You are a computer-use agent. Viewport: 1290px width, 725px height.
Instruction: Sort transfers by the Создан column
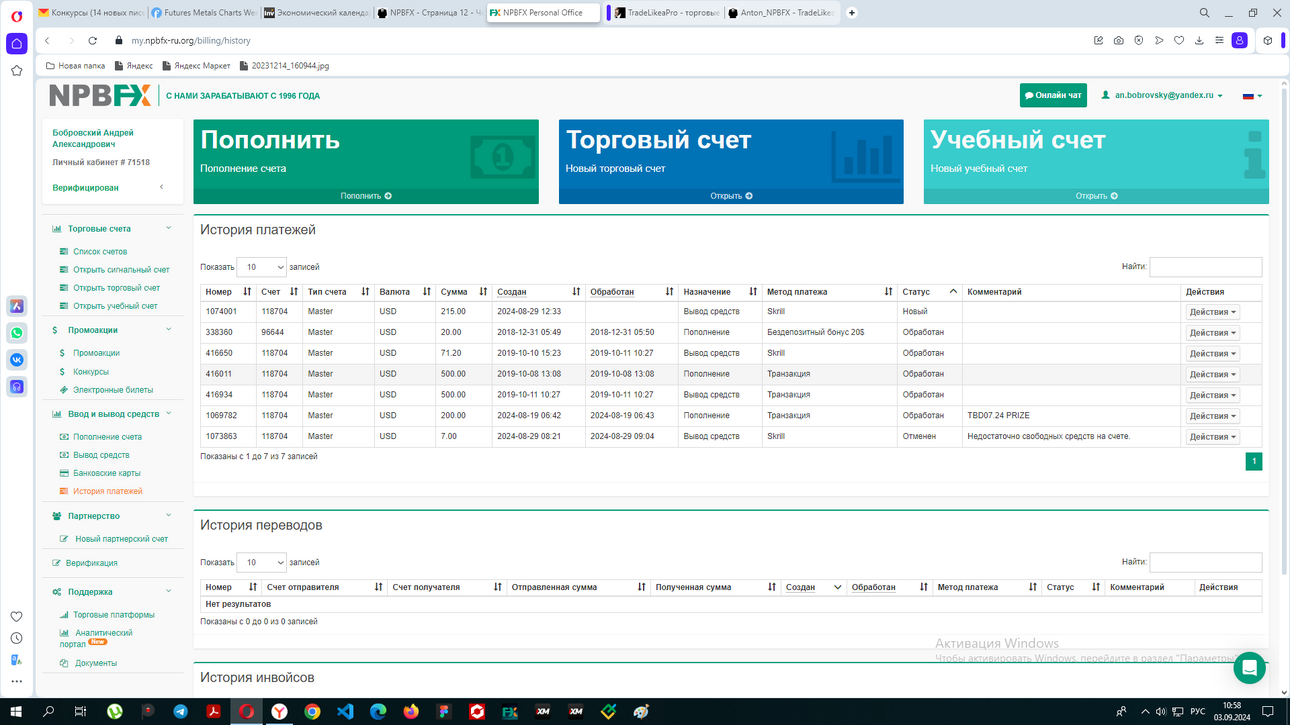click(x=813, y=587)
